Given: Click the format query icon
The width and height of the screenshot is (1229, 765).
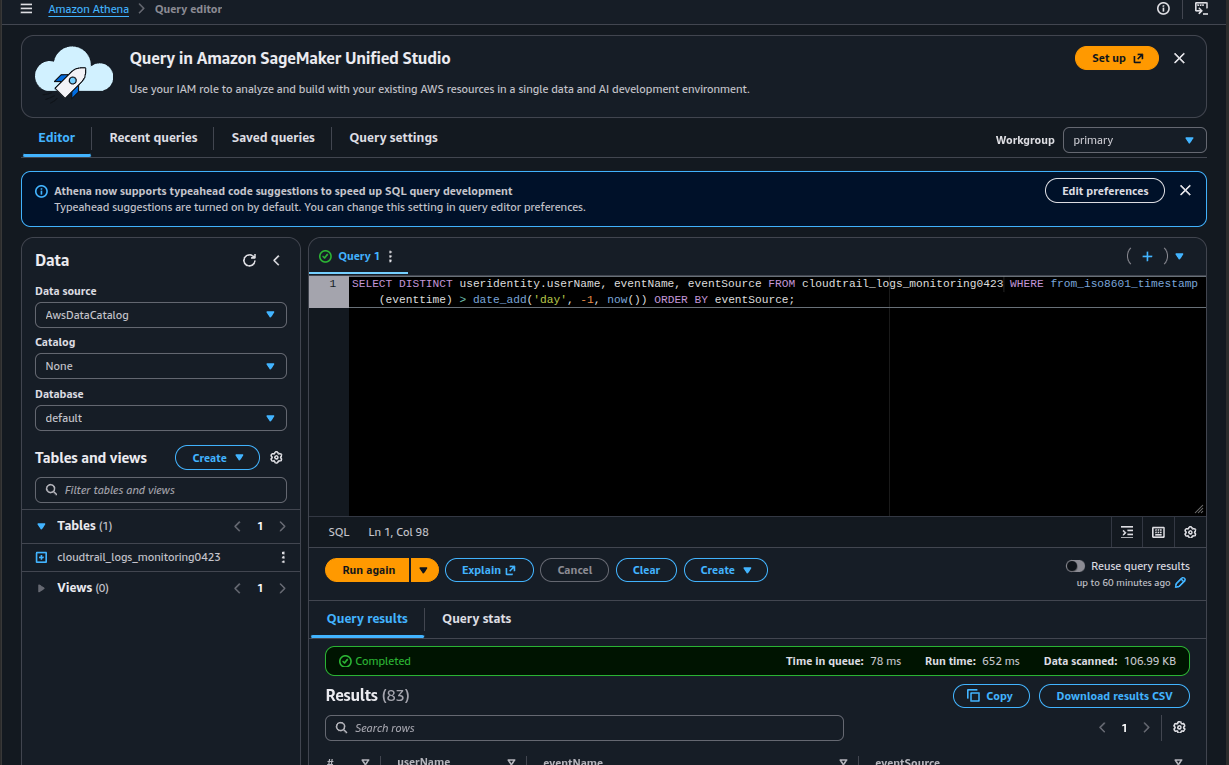Looking at the screenshot, I should 1127,532.
